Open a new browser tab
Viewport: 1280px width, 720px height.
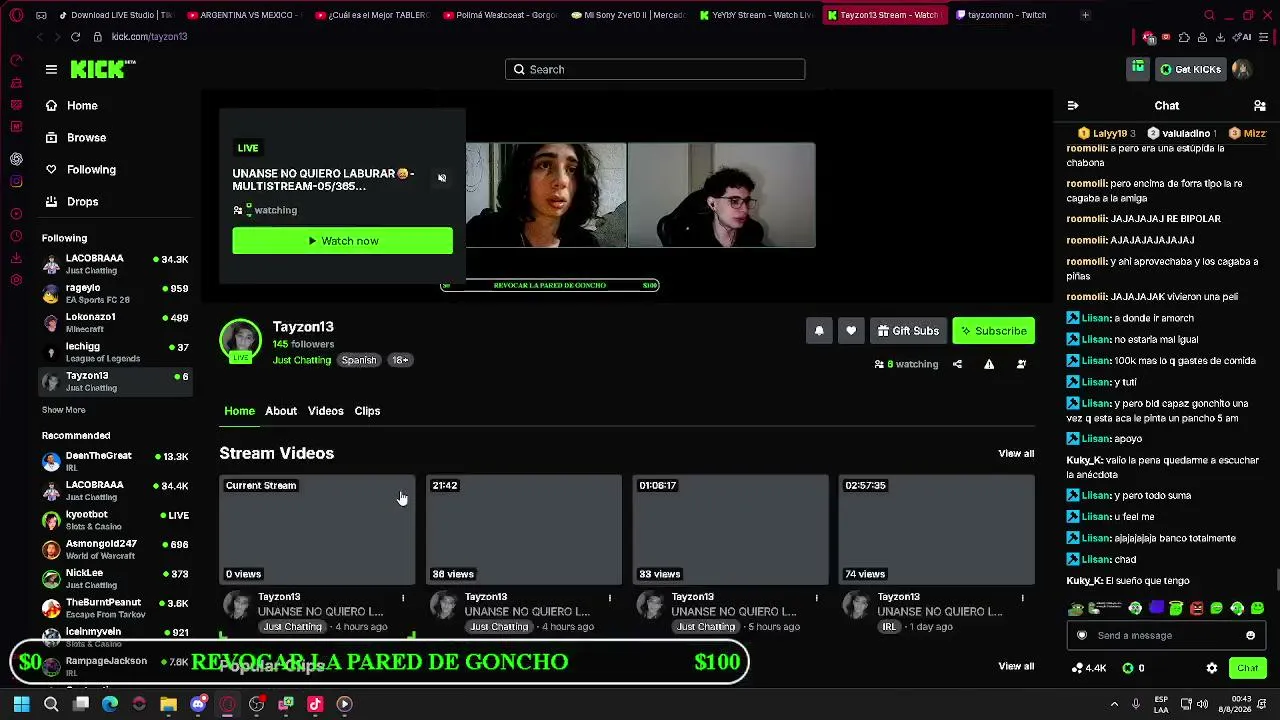point(1086,15)
